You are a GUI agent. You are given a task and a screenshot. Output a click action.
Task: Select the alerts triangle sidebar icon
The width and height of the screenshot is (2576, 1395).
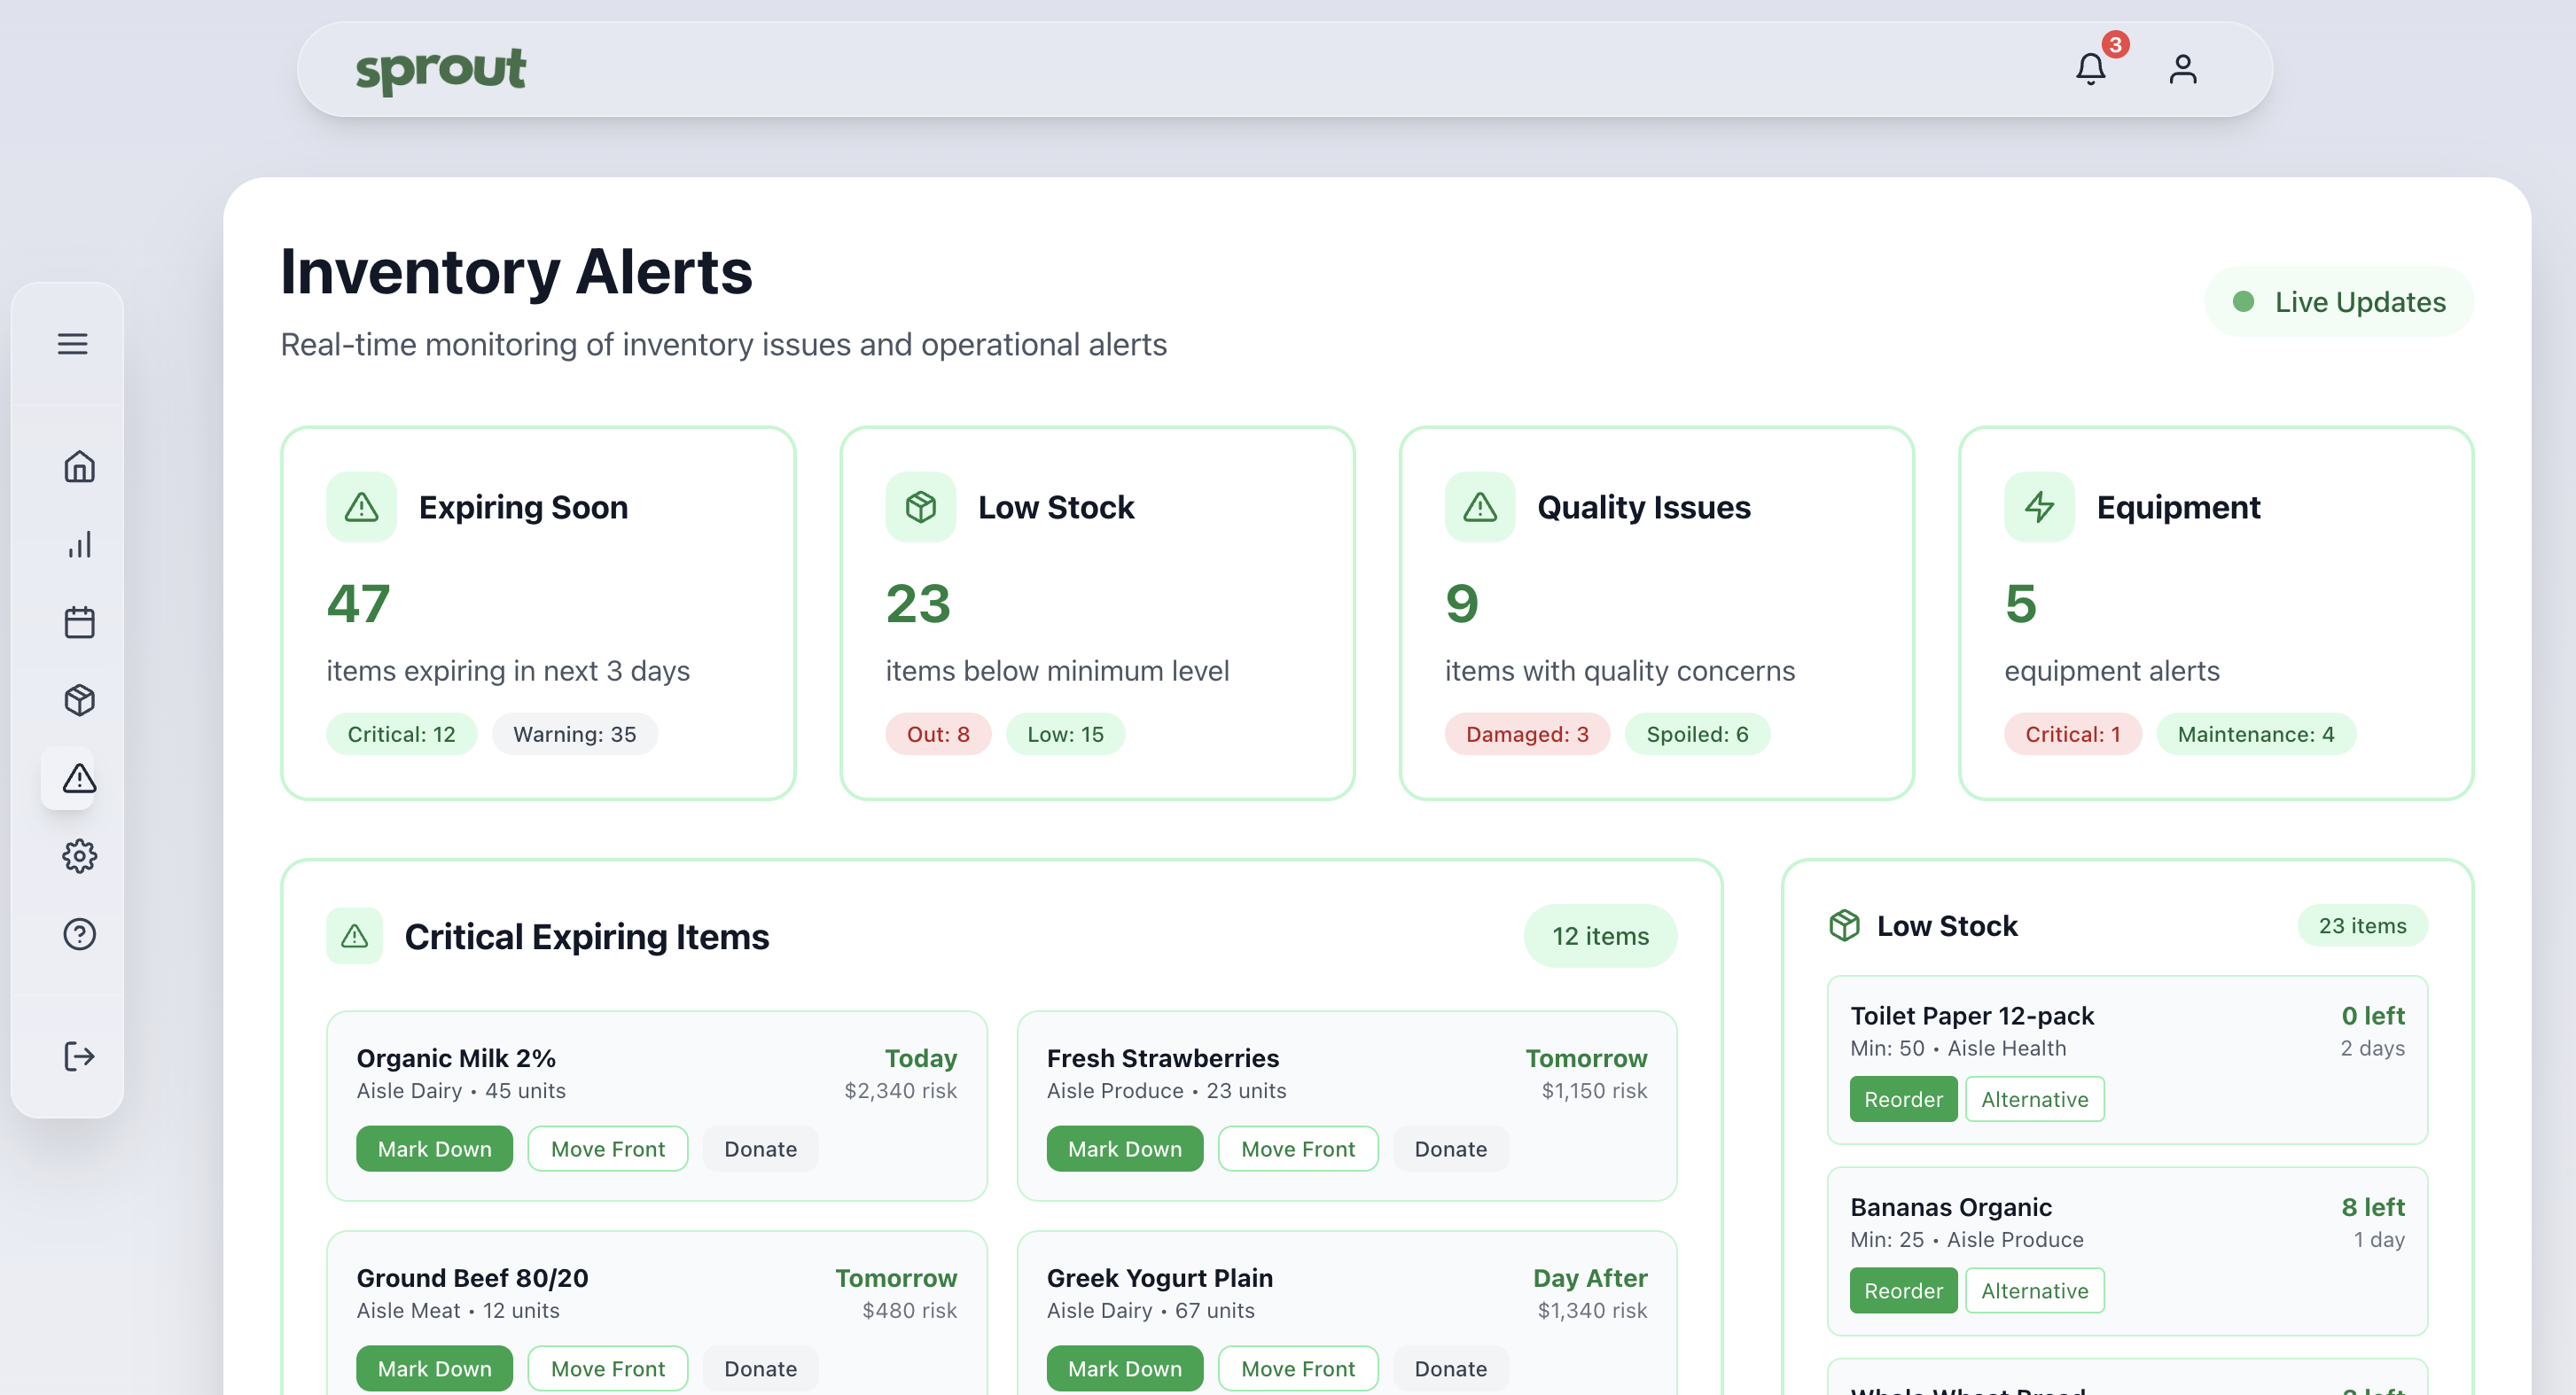(x=79, y=778)
